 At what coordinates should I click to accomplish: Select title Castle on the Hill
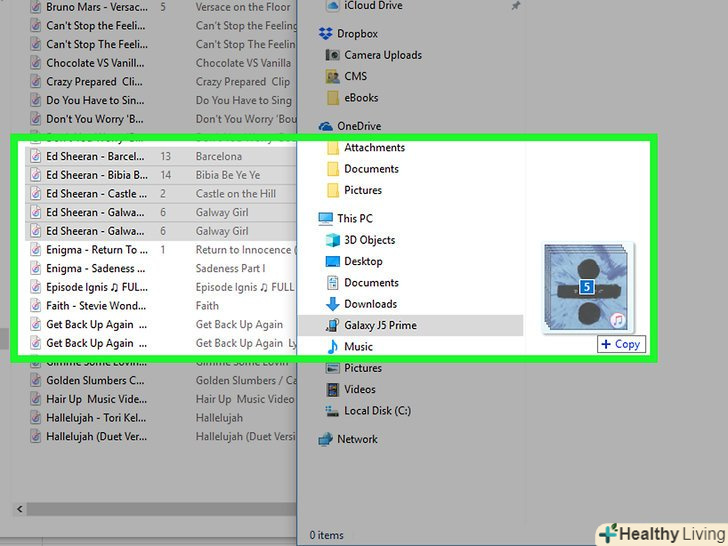(236, 194)
